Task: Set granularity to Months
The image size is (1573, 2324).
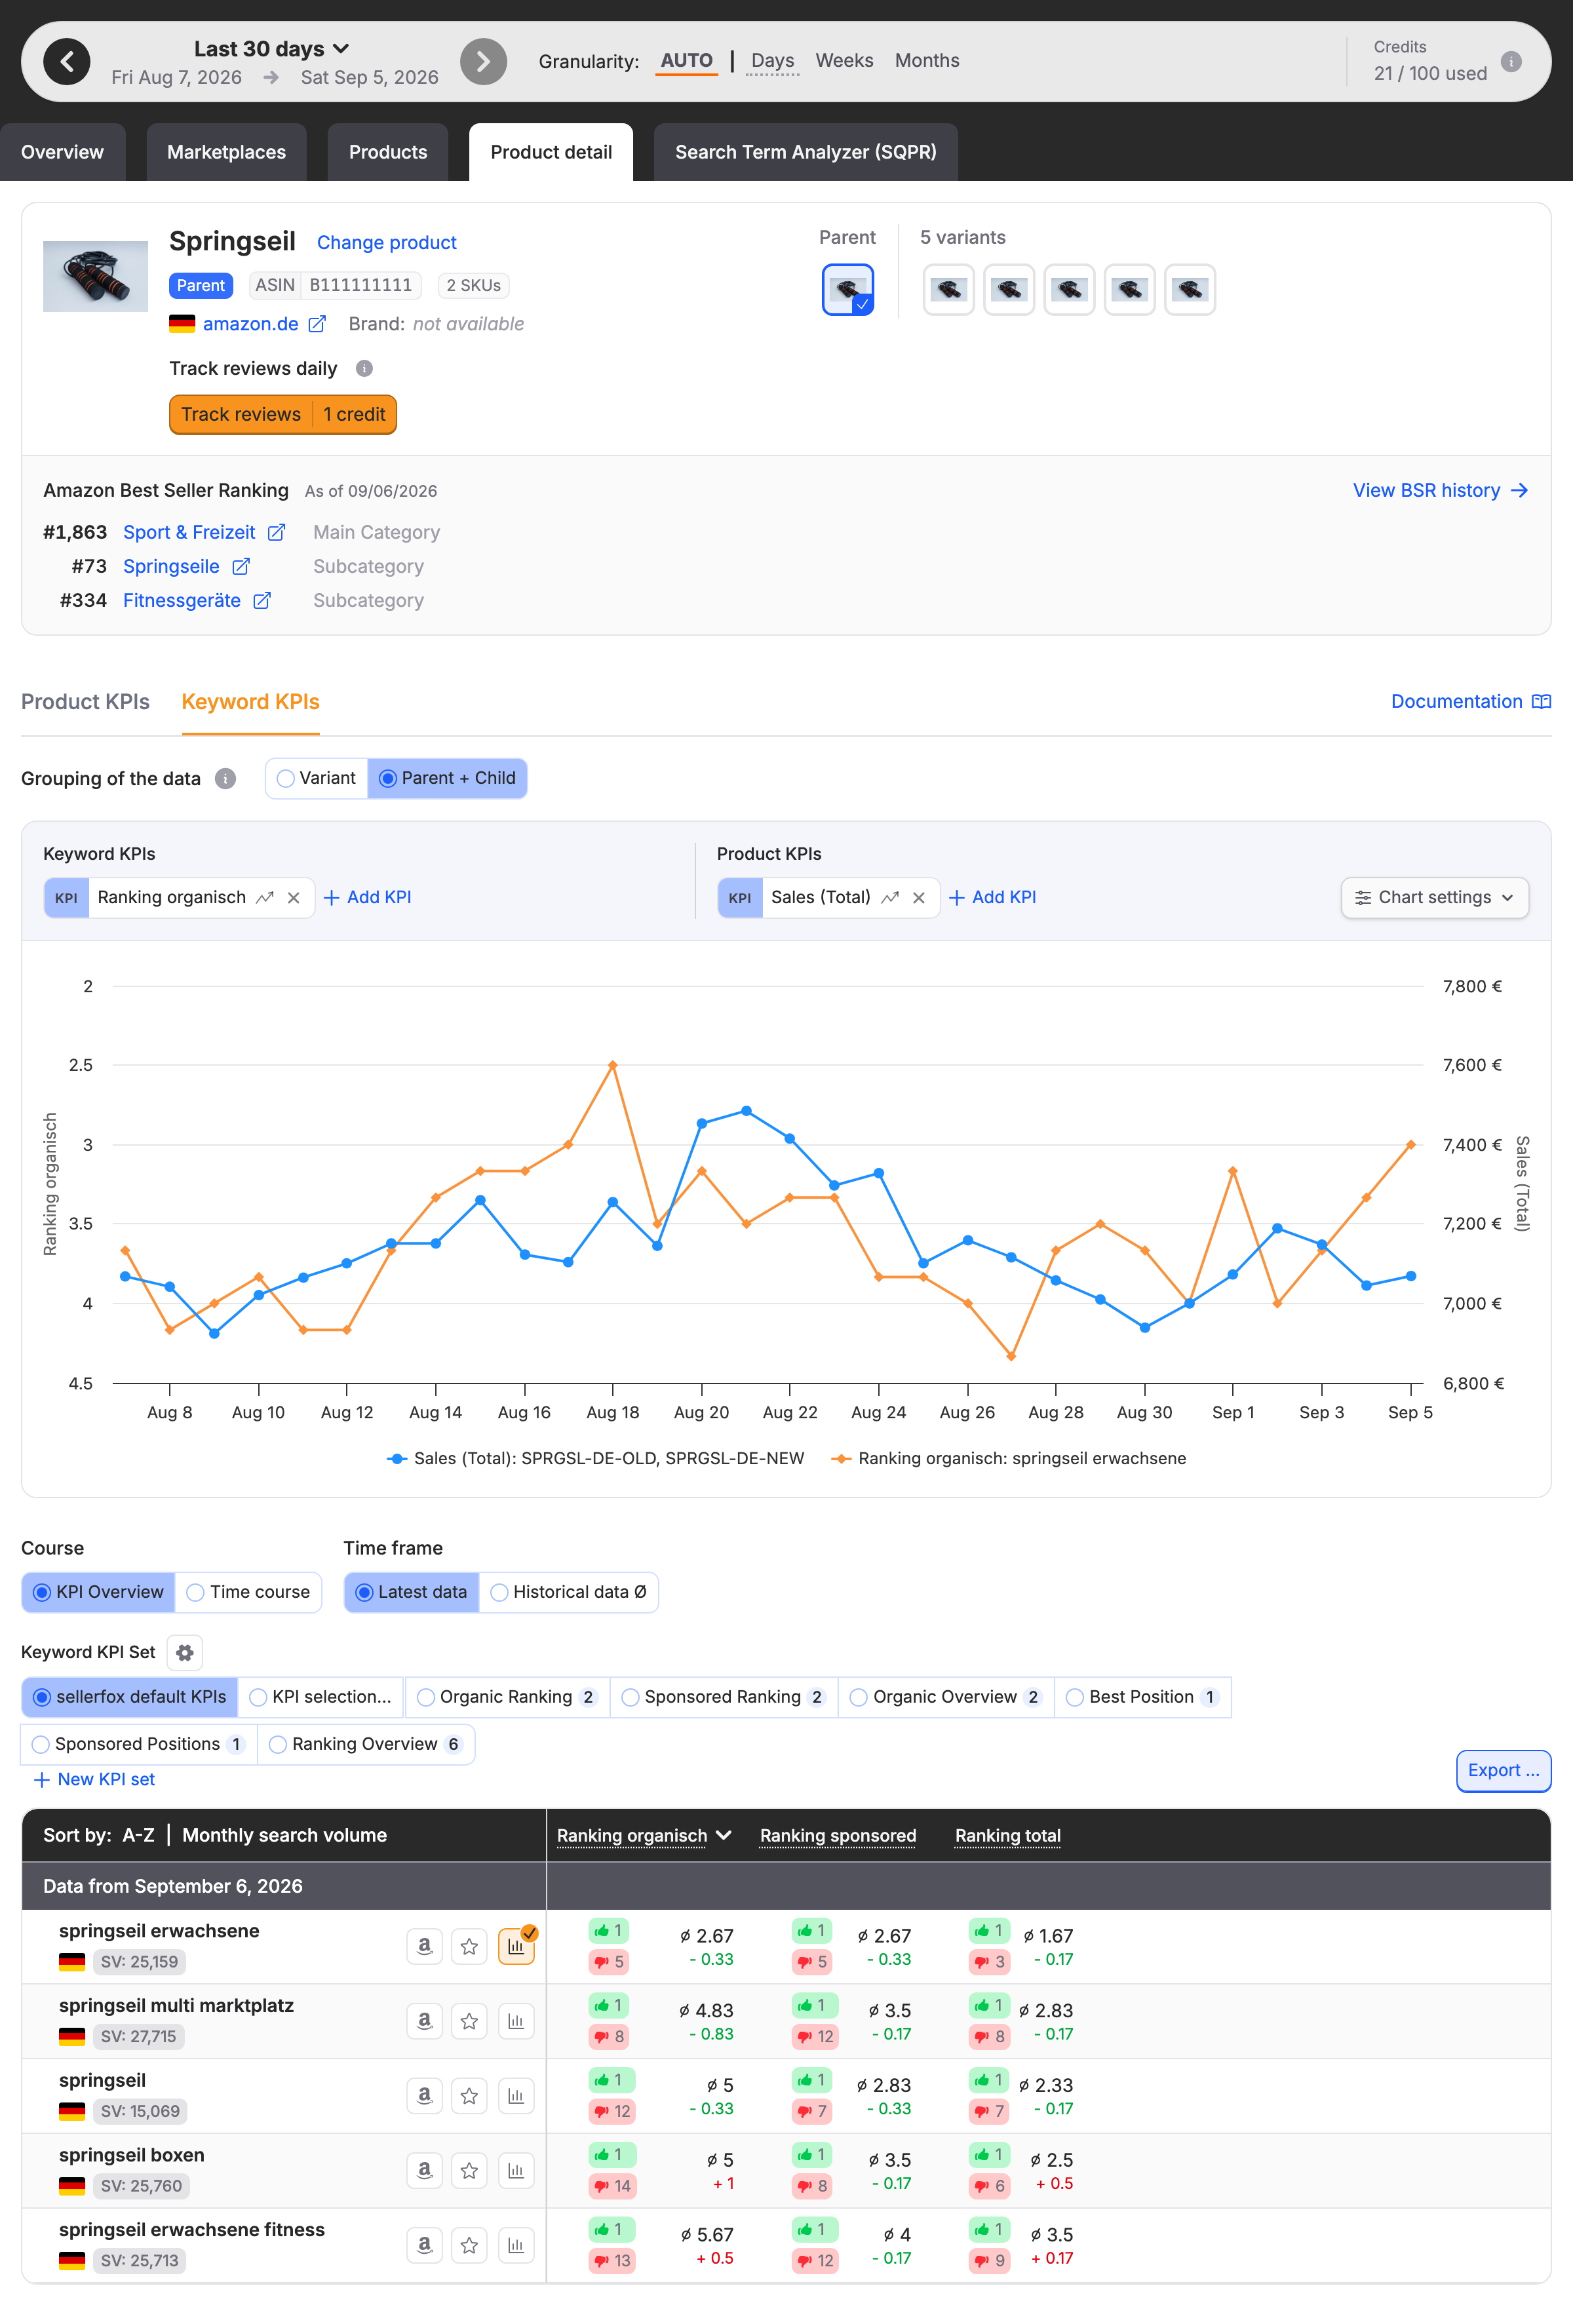Action: coord(926,61)
